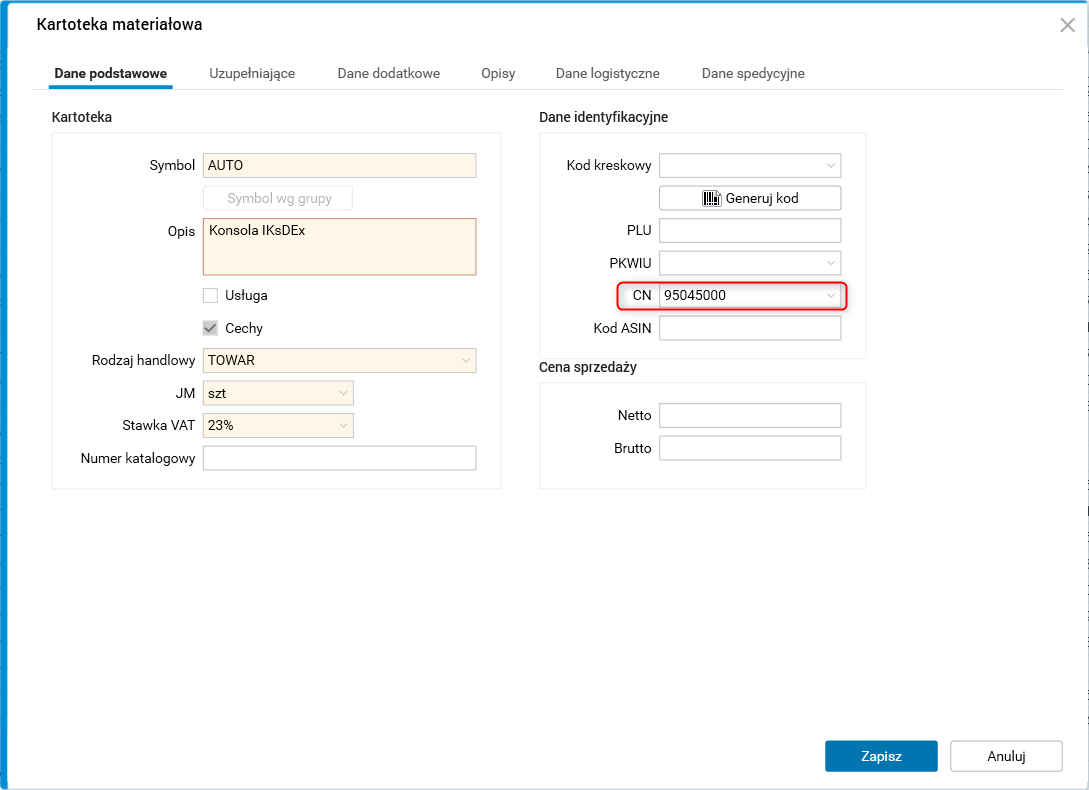Expand the CN code dropdown

click(831, 296)
